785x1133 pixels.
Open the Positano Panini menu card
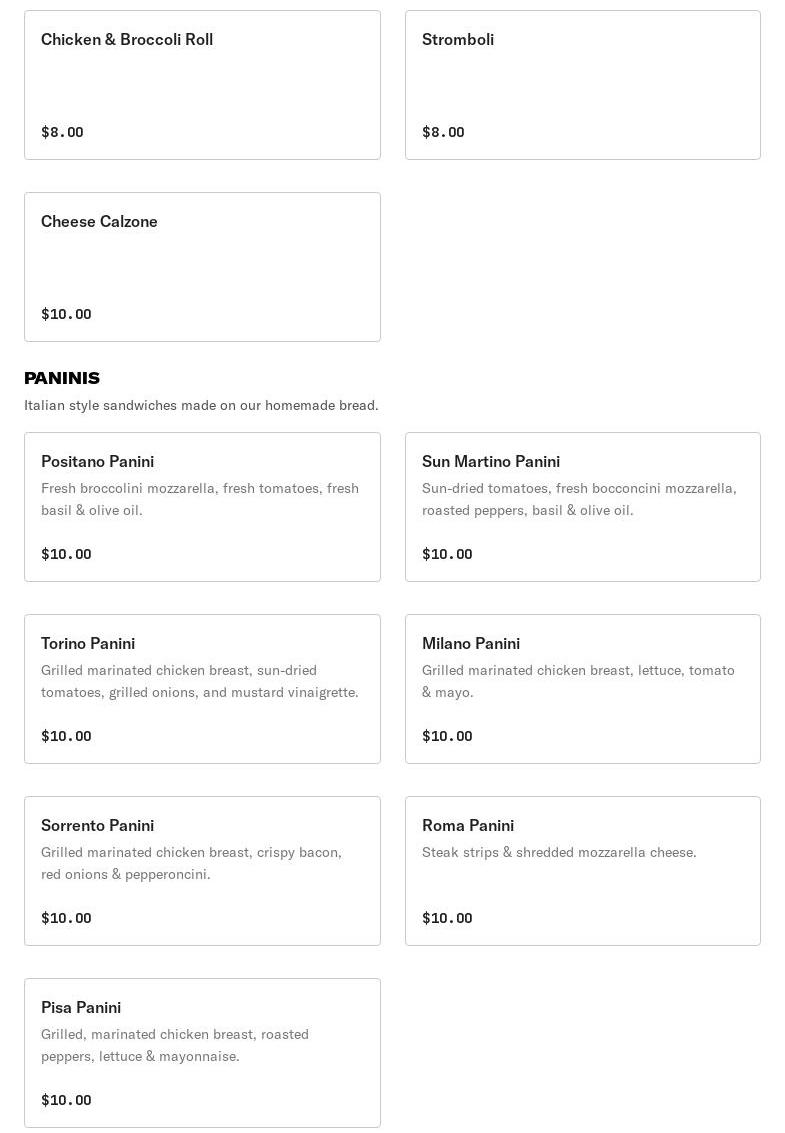coord(202,507)
